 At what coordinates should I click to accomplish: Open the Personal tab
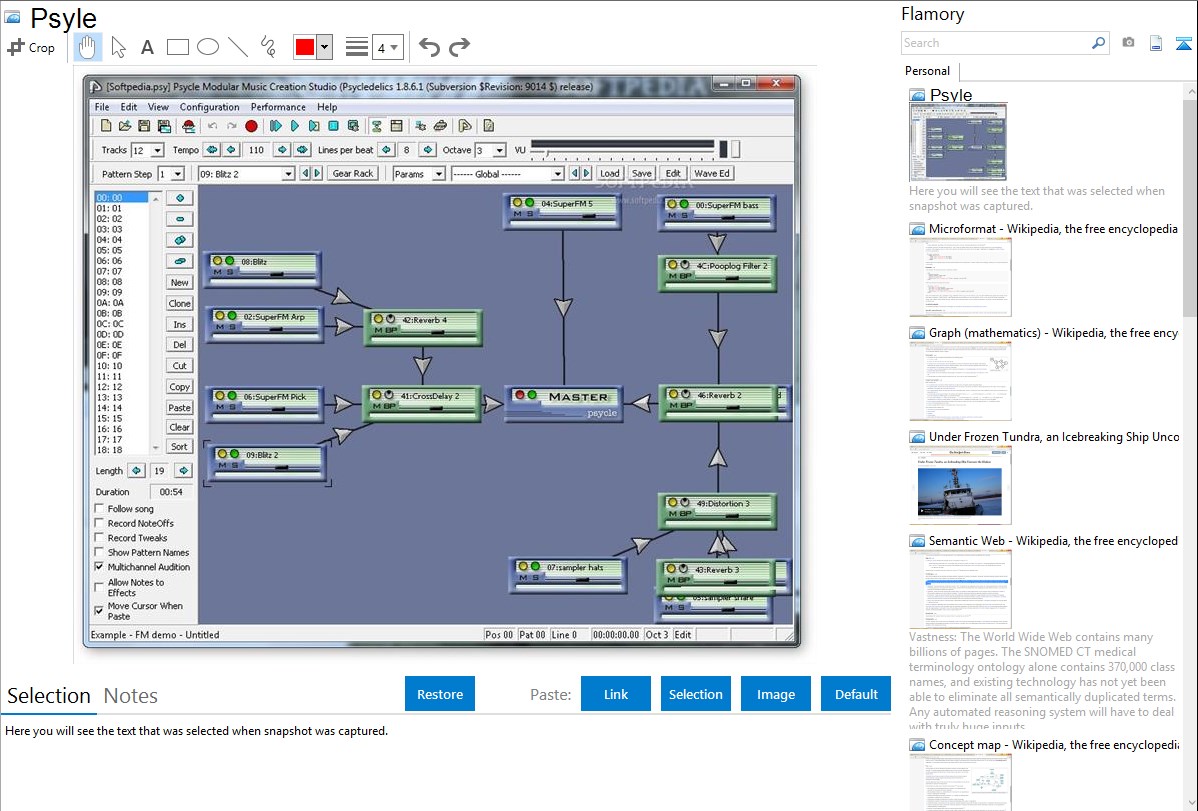(x=928, y=71)
